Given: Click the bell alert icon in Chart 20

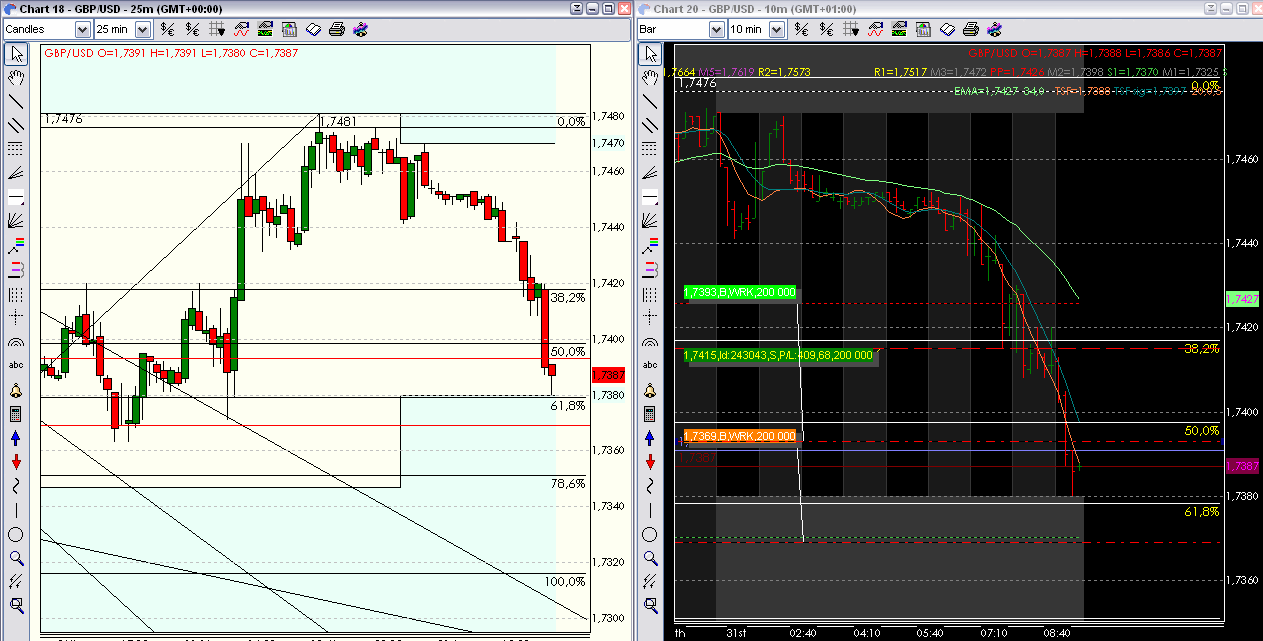Looking at the screenshot, I should pyautogui.click(x=650, y=389).
